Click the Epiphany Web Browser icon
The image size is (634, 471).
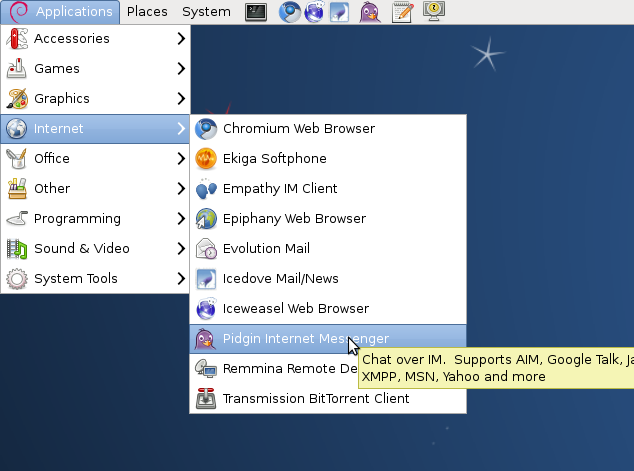pos(206,218)
